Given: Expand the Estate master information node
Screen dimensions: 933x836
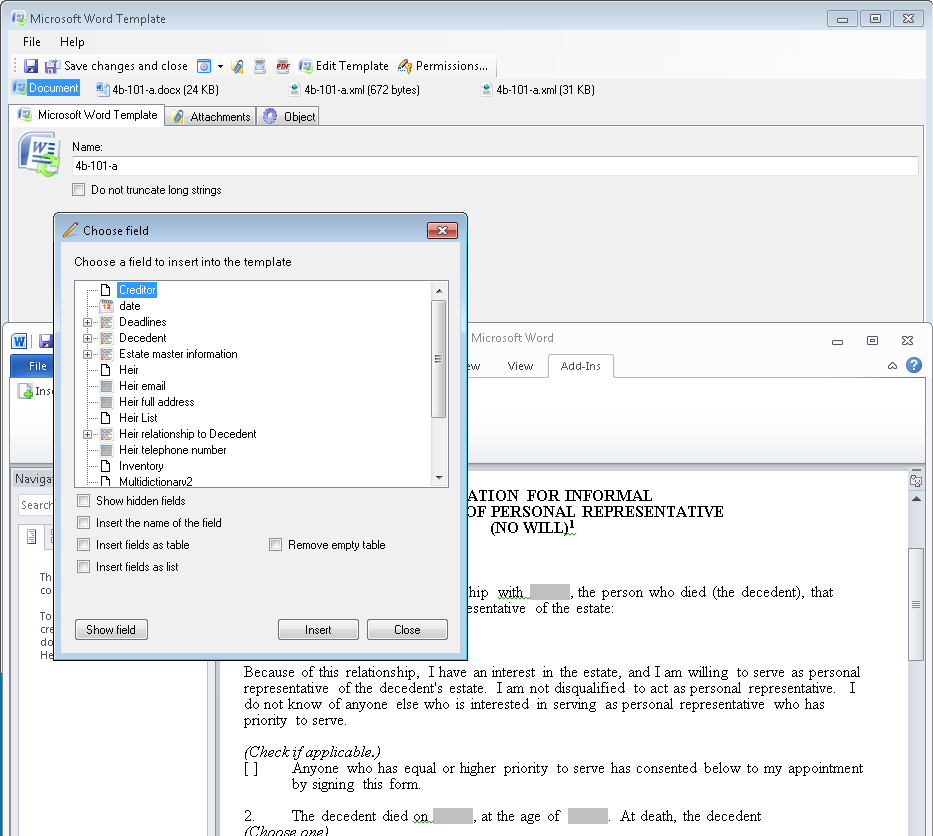Looking at the screenshot, I should (87, 355).
